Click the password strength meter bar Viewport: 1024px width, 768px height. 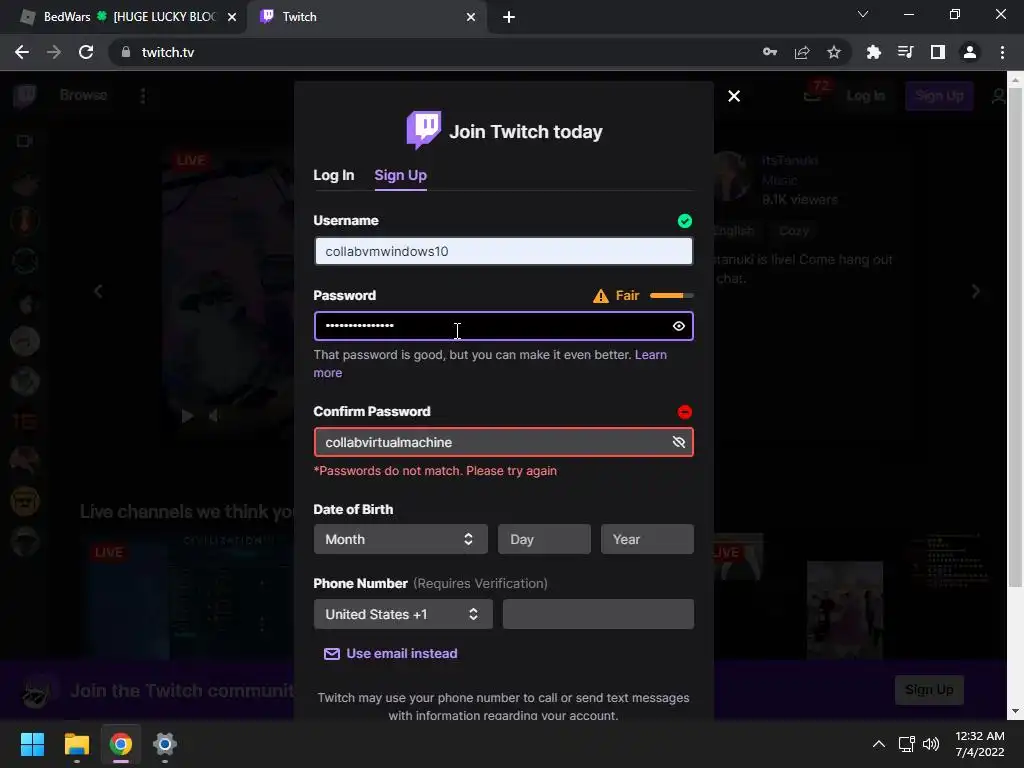[x=671, y=296]
